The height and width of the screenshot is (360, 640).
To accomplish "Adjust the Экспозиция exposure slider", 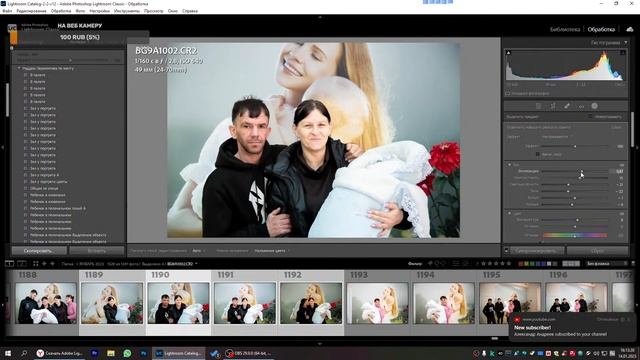I will click(x=575, y=171).
